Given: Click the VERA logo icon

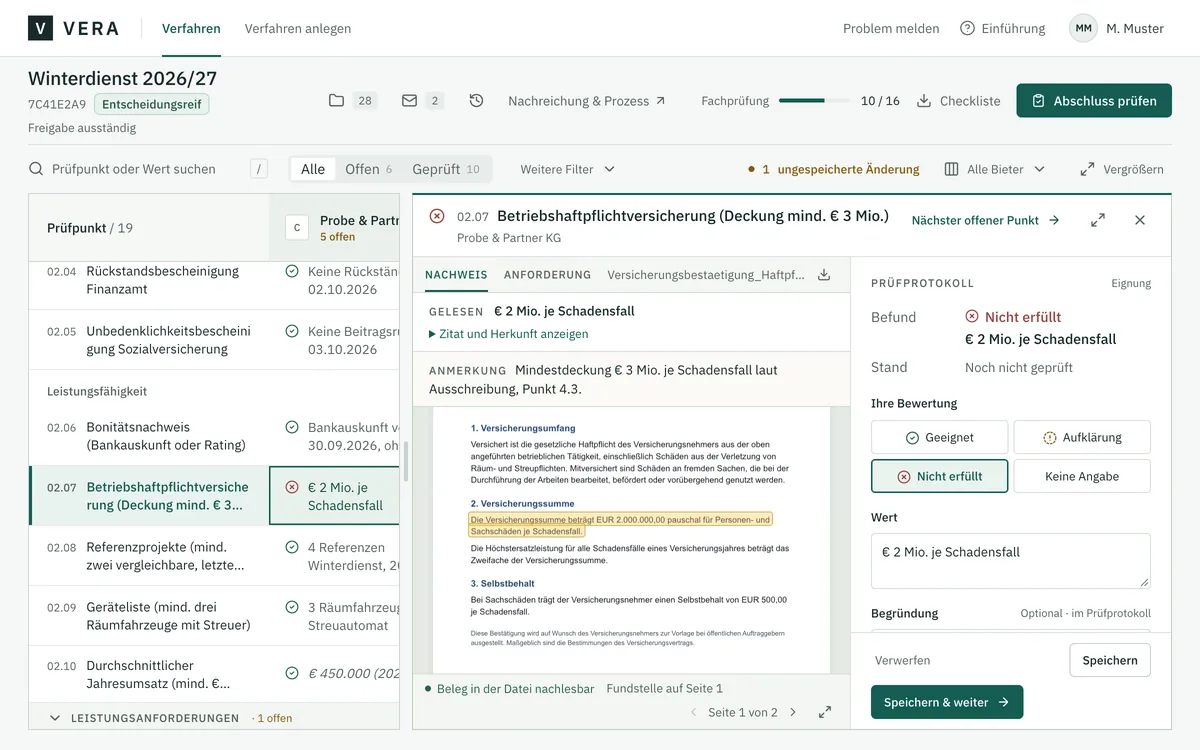Looking at the screenshot, I should coord(41,28).
